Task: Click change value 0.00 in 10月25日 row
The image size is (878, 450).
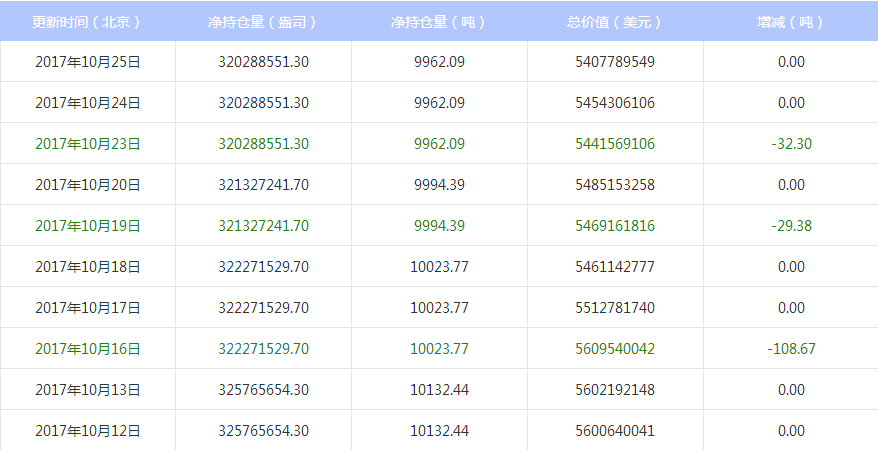Action: pos(791,62)
